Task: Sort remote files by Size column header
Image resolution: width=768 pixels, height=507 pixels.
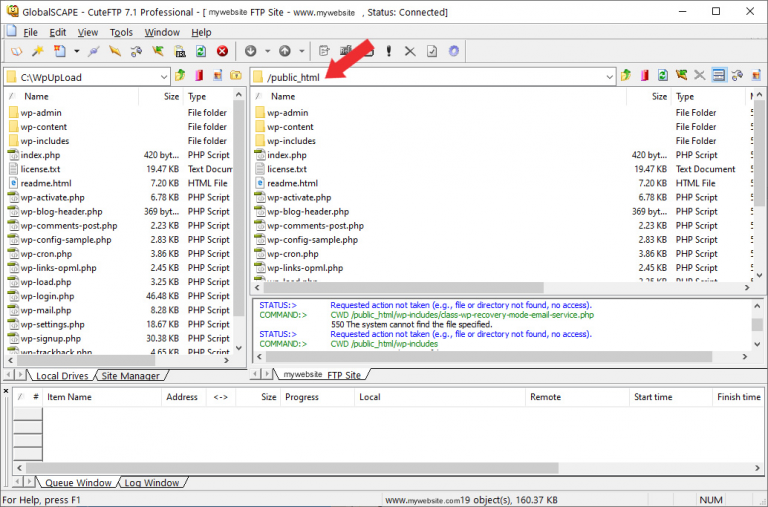Action: [x=658, y=97]
